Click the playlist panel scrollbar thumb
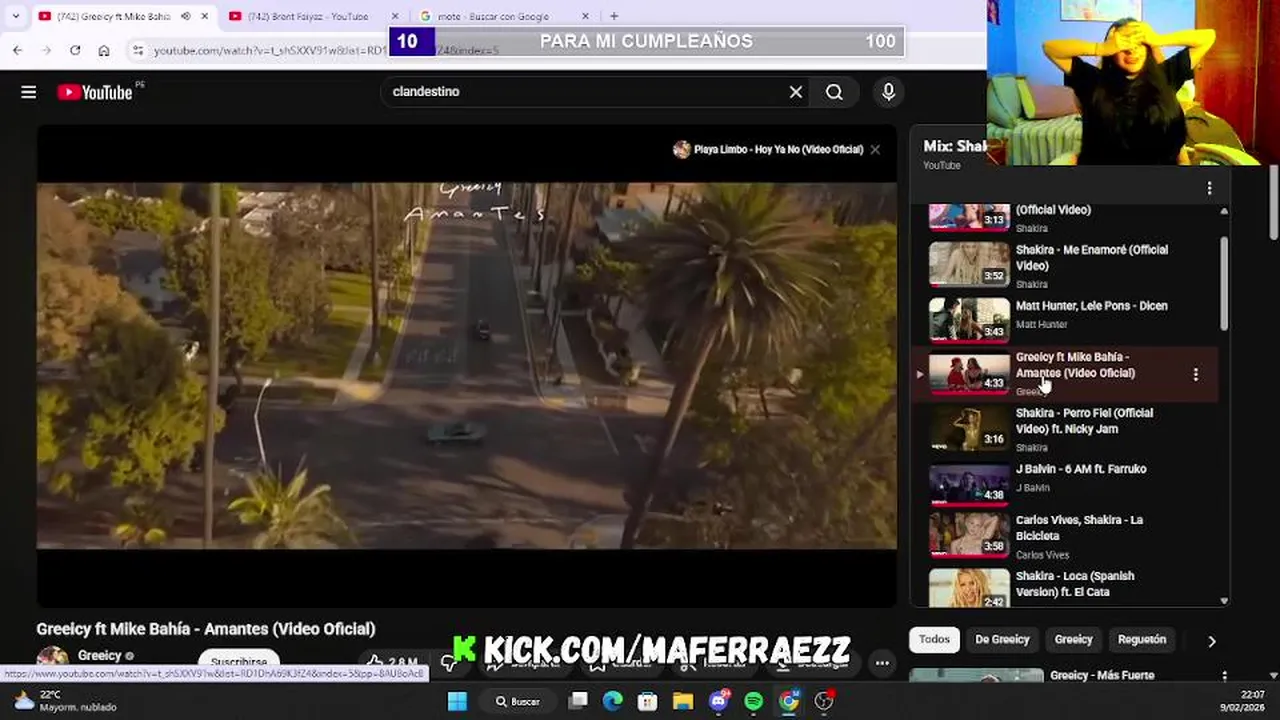The image size is (1280, 720). 1224,283
